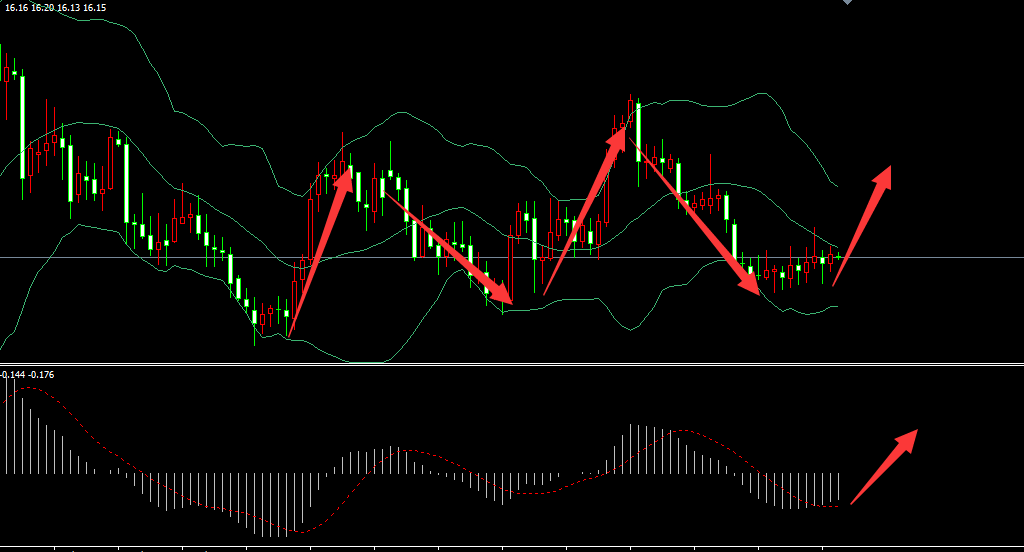The width and height of the screenshot is (1024, 552).
Task: Select the MACD values label -0.144 -0.176
Action: point(28,375)
